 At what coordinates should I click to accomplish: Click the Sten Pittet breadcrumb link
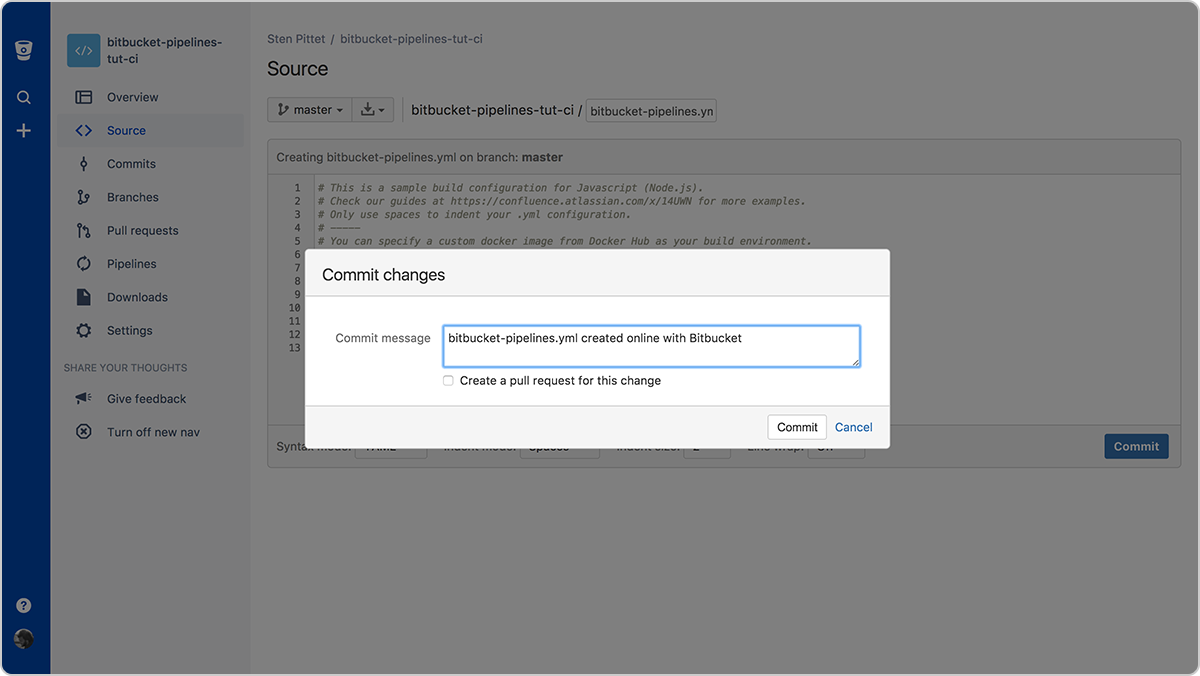[x=296, y=38]
